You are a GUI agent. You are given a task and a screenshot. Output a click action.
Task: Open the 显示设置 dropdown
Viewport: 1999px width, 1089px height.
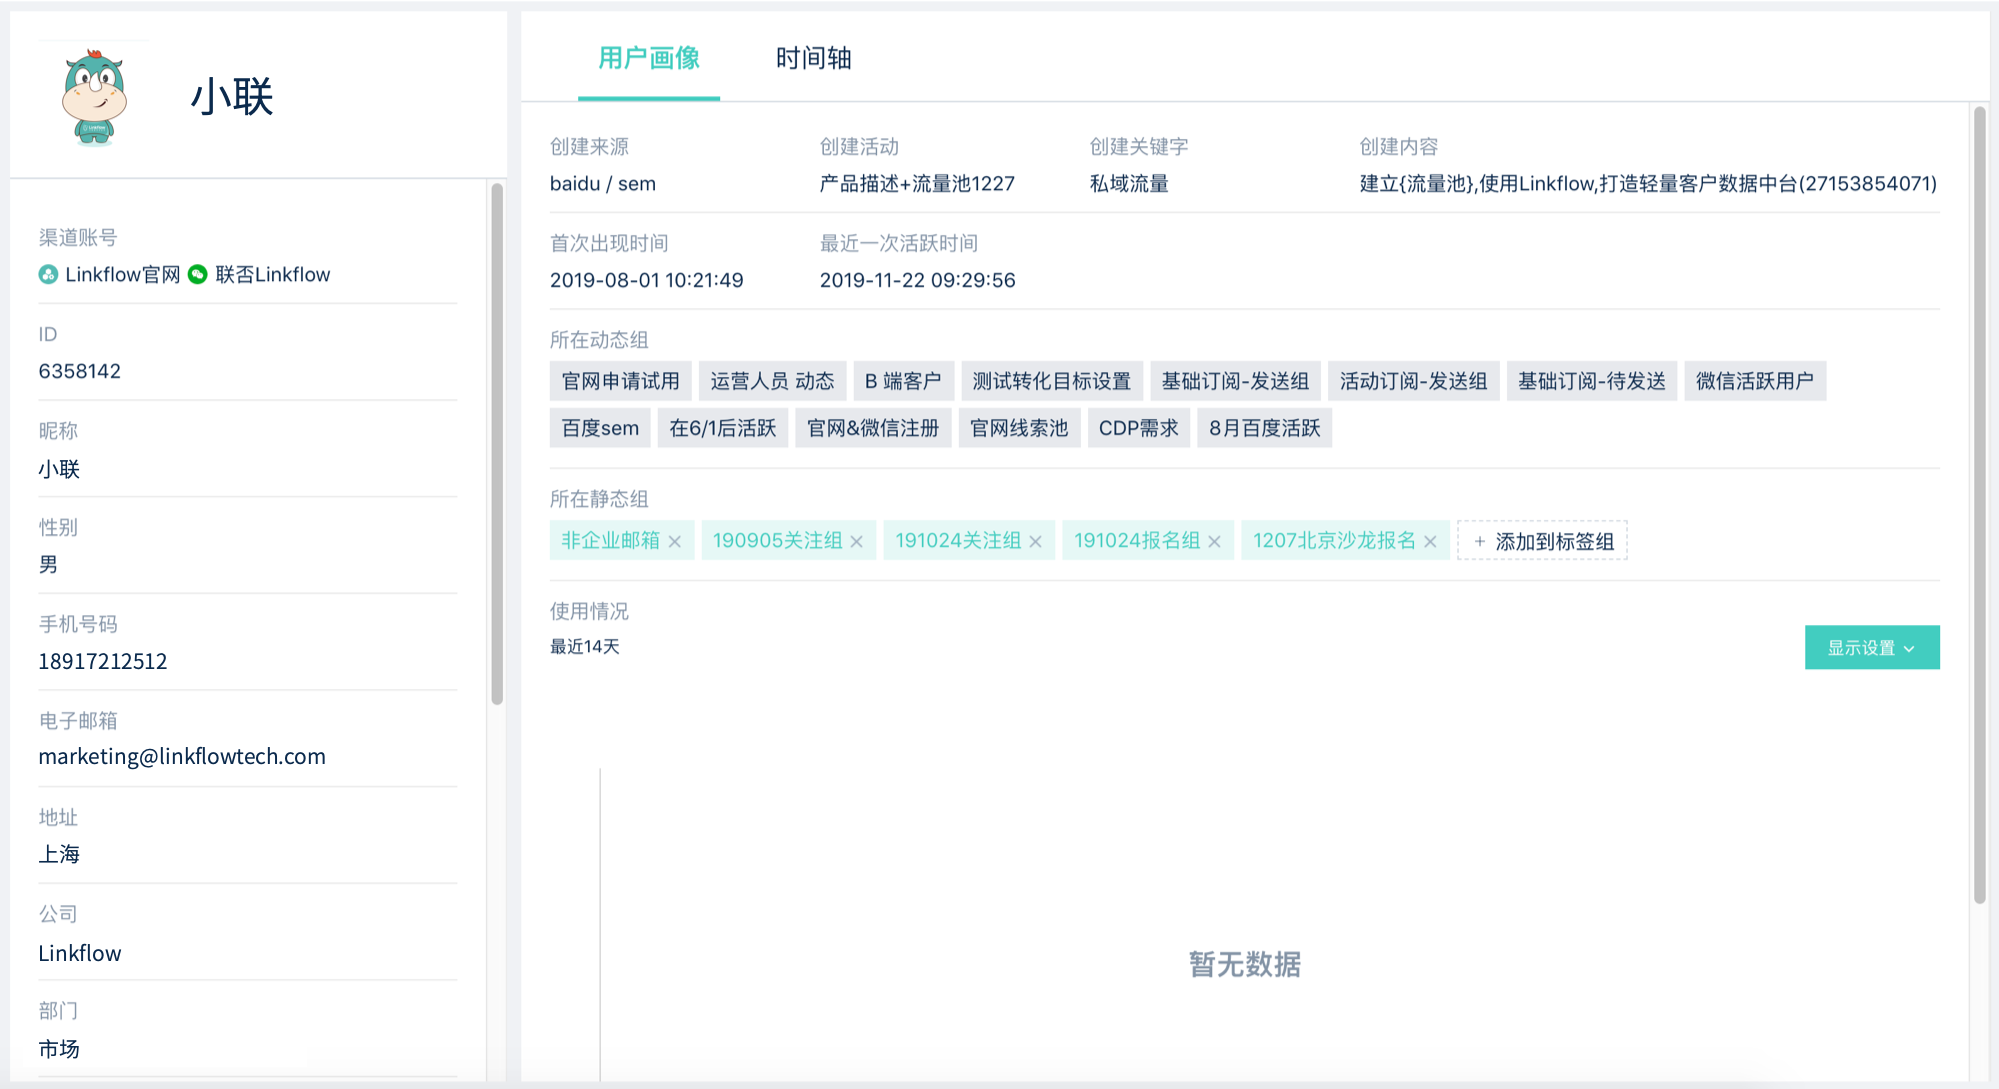(1872, 647)
